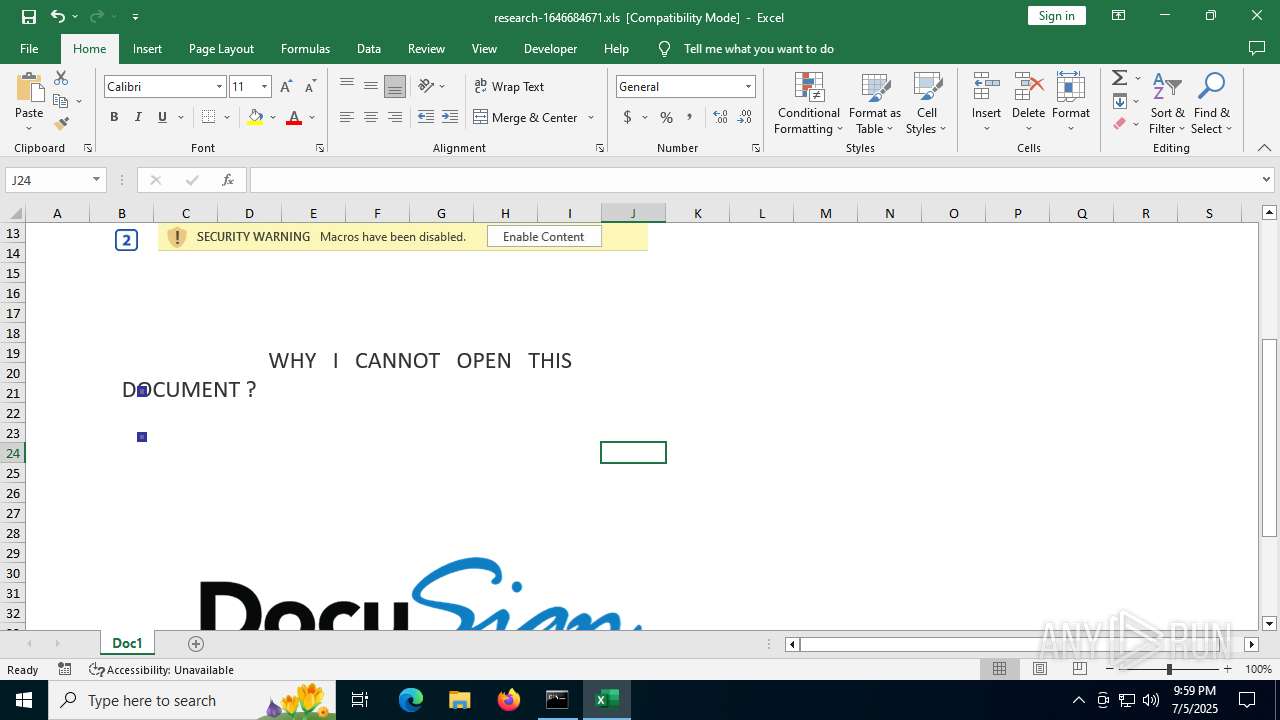Screen dimensions: 1280x720
Task: Apply Comma Style format
Action: 689,117
